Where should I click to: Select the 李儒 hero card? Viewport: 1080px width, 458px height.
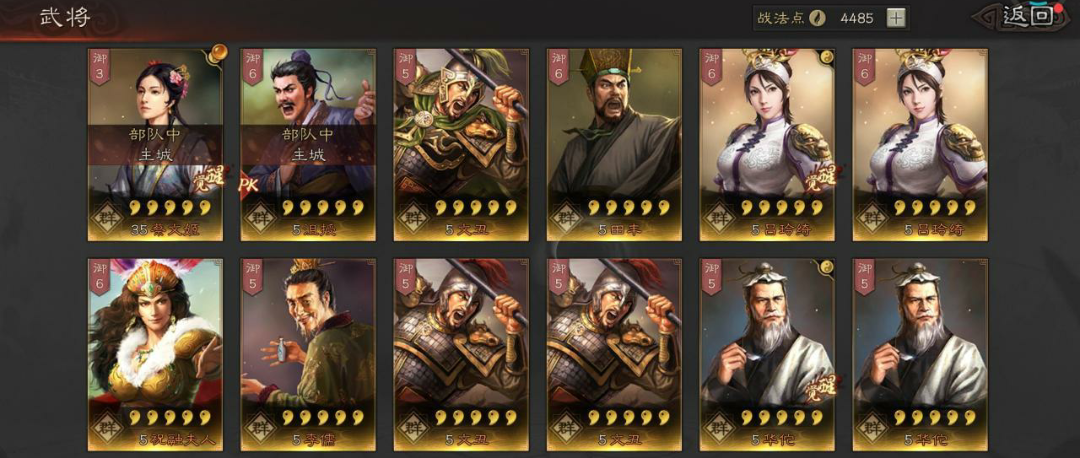coord(308,355)
